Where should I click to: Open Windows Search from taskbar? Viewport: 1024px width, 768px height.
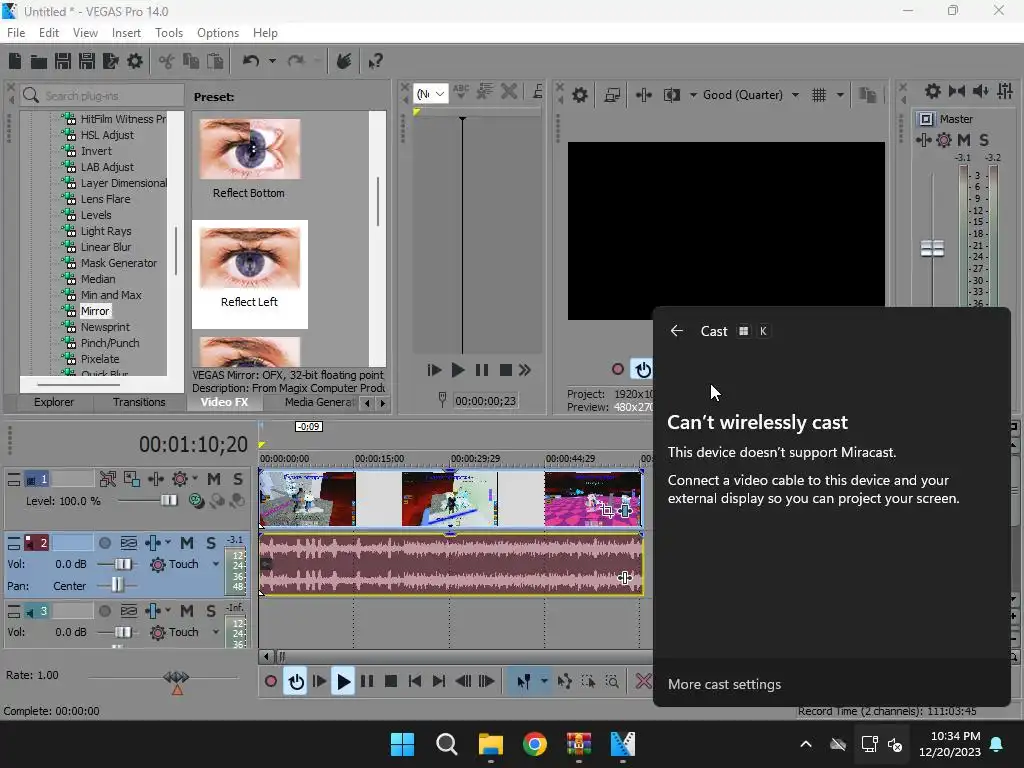[x=447, y=744]
